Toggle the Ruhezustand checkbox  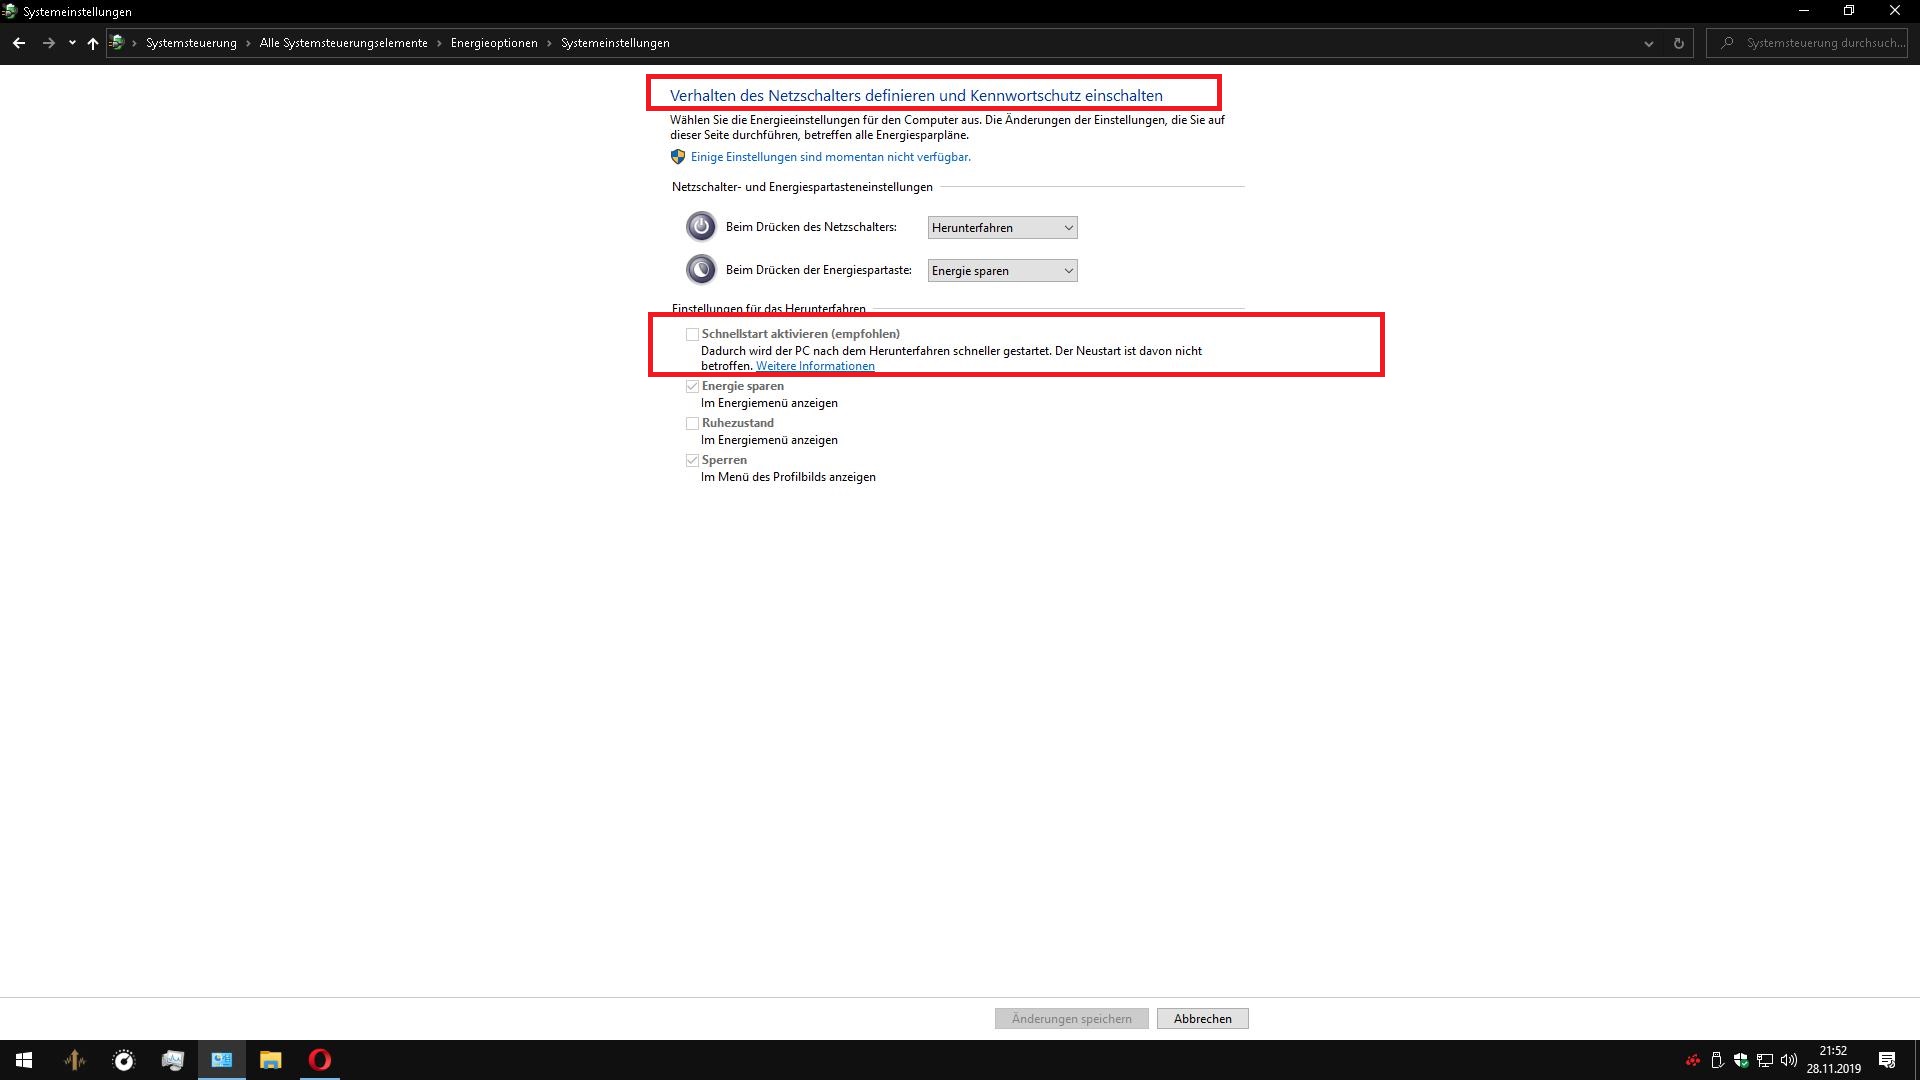pos(692,423)
